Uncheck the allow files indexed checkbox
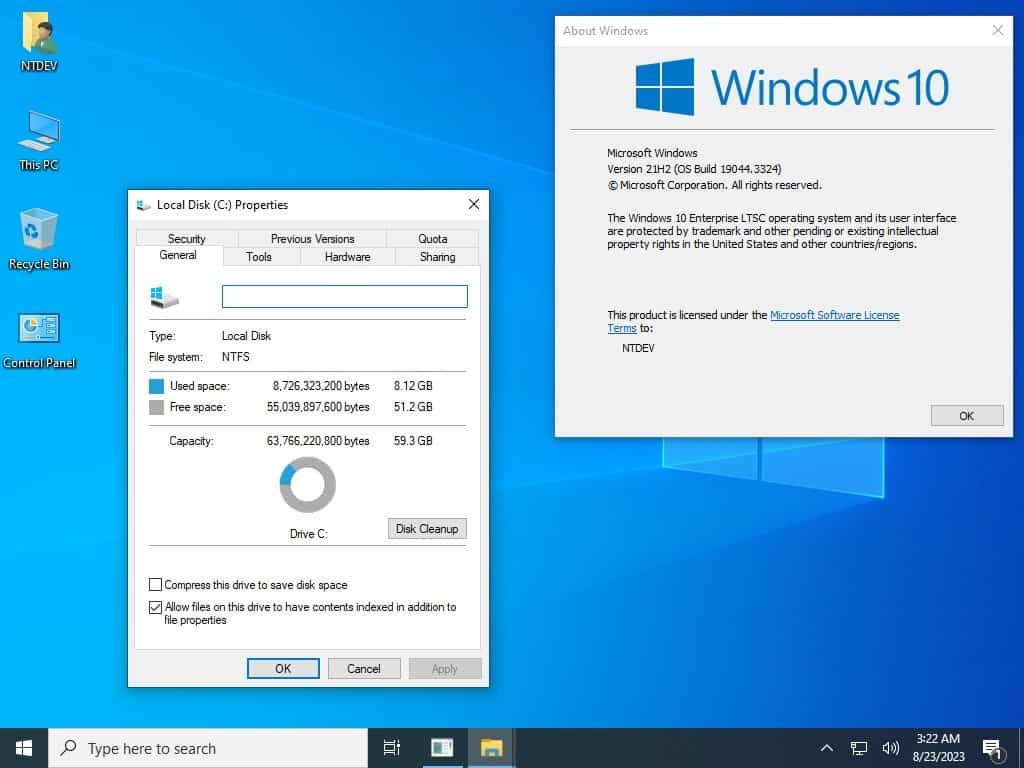1024x768 pixels. point(155,607)
